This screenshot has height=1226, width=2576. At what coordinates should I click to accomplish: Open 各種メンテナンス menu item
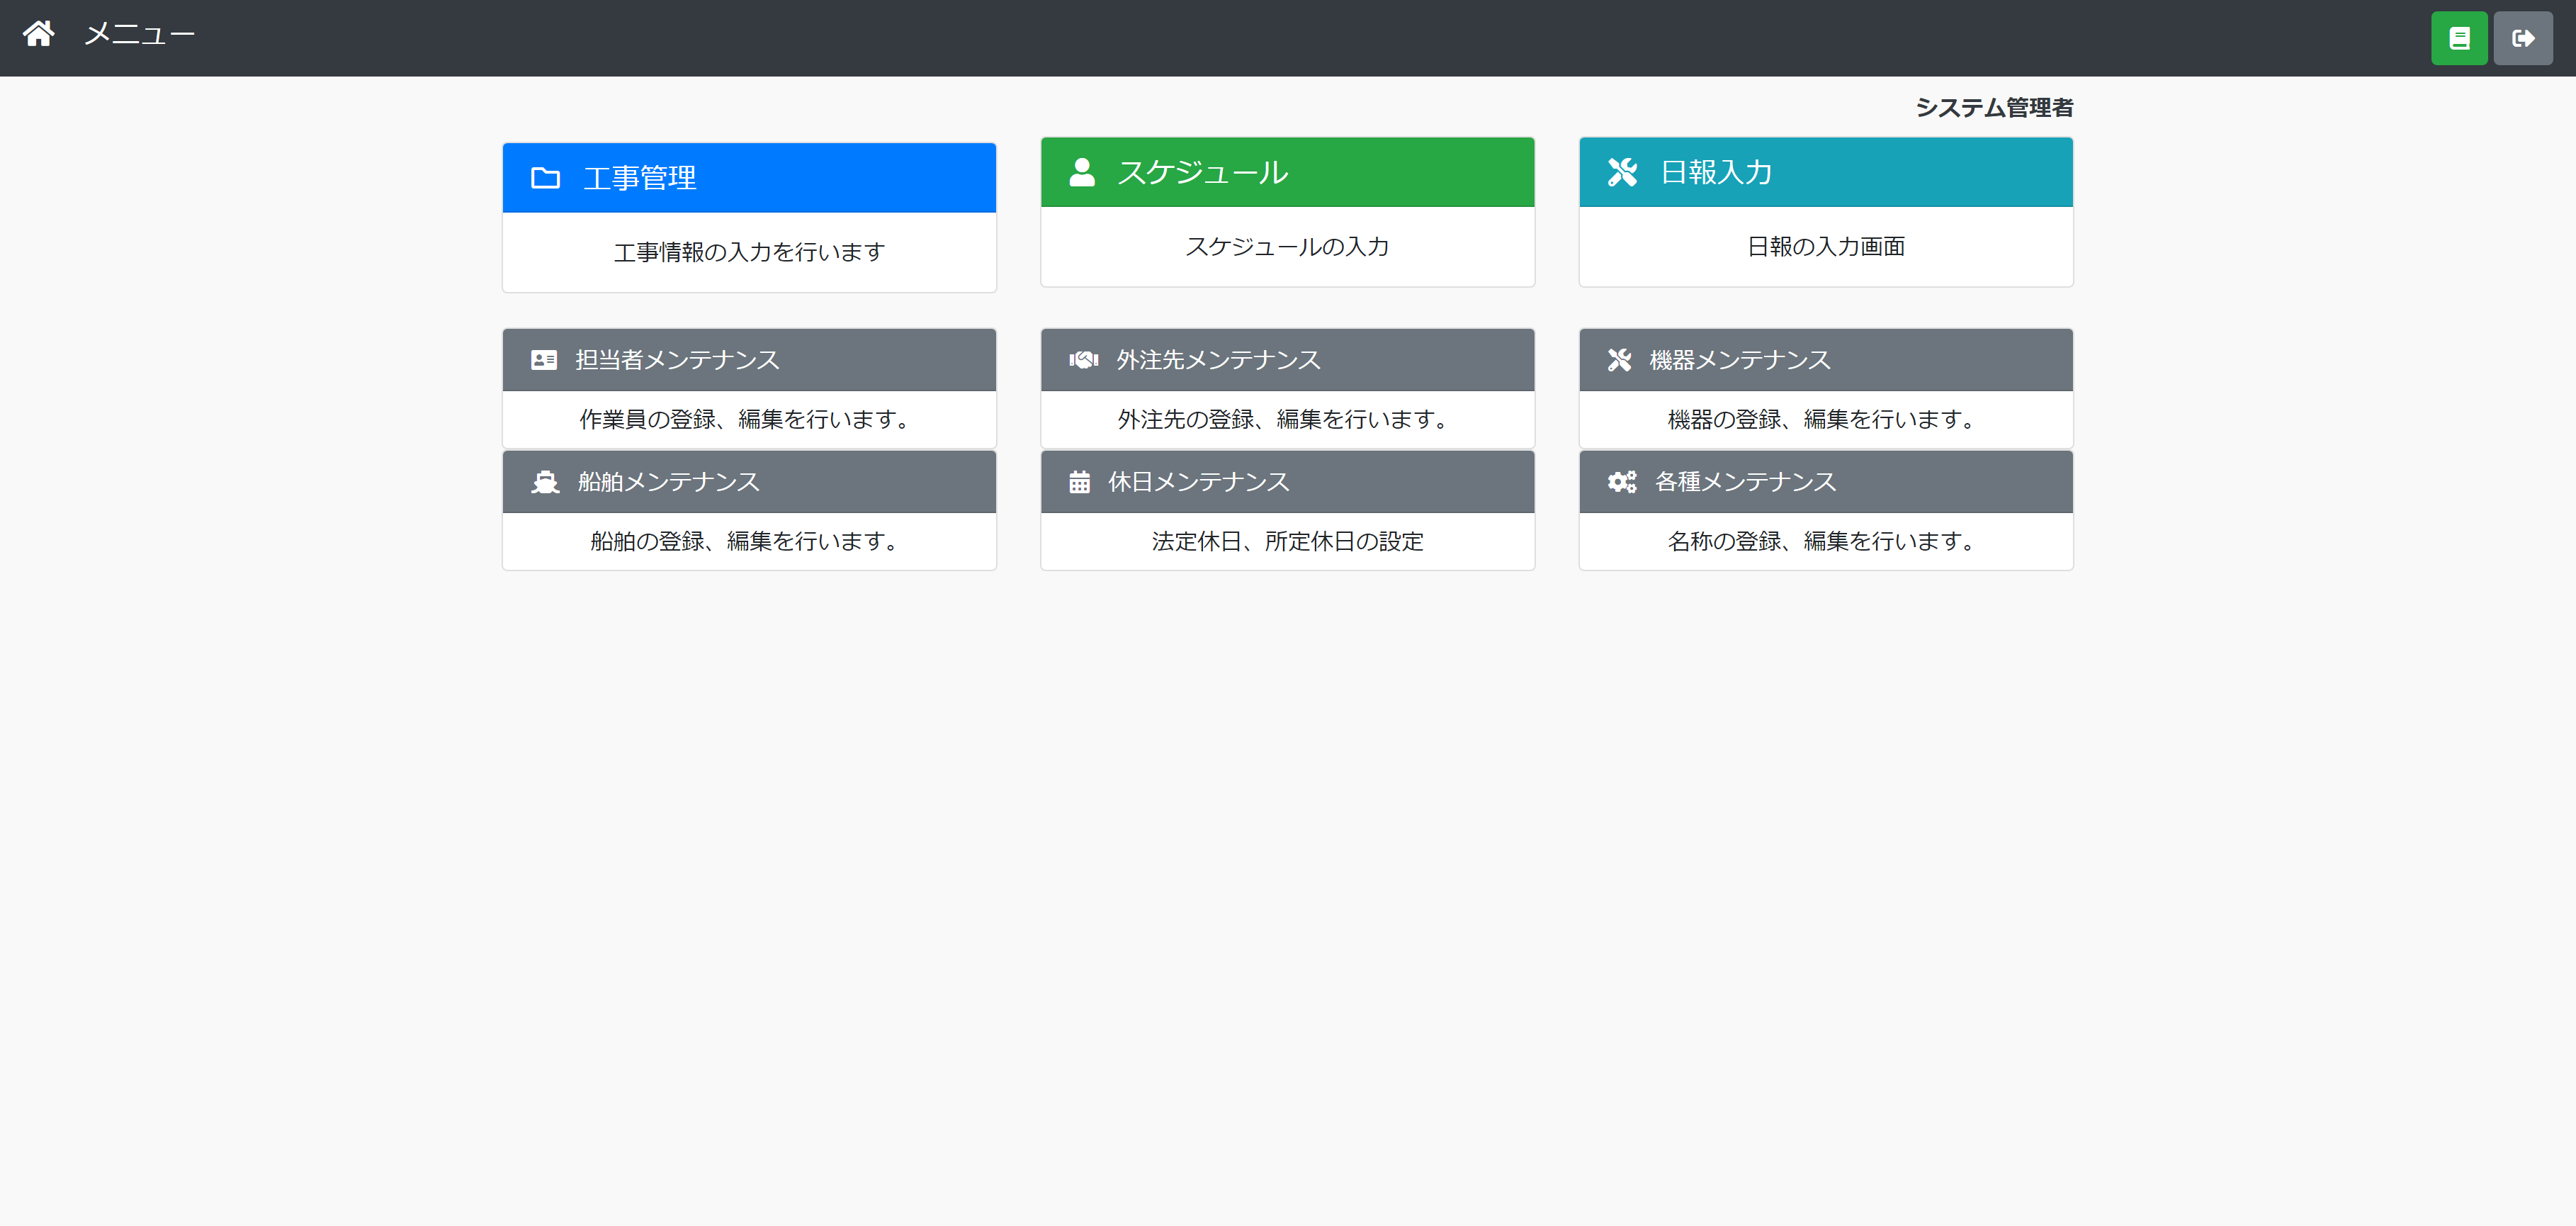1825,482
